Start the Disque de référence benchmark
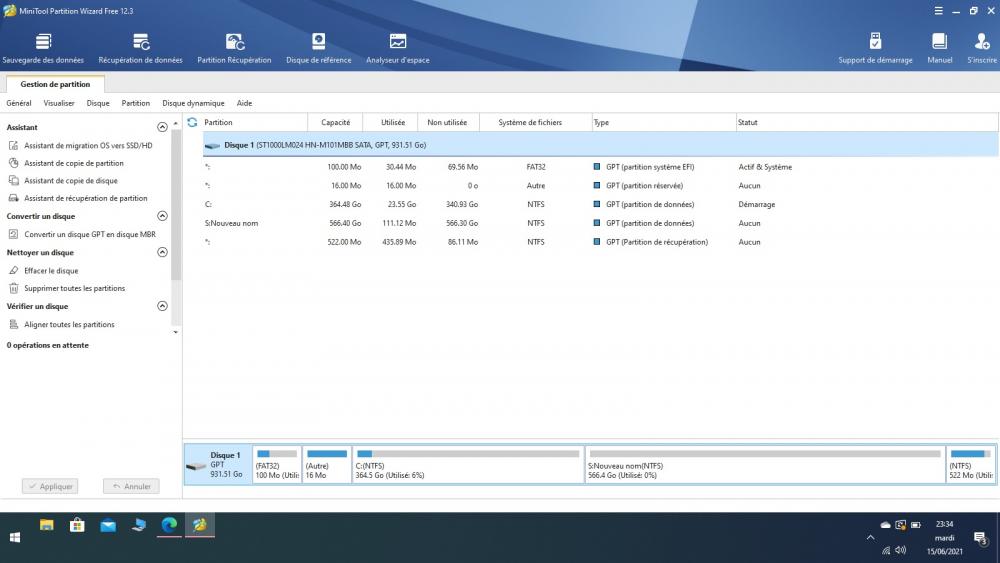The height and width of the screenshot is (563, 1000). coord(318,48)
